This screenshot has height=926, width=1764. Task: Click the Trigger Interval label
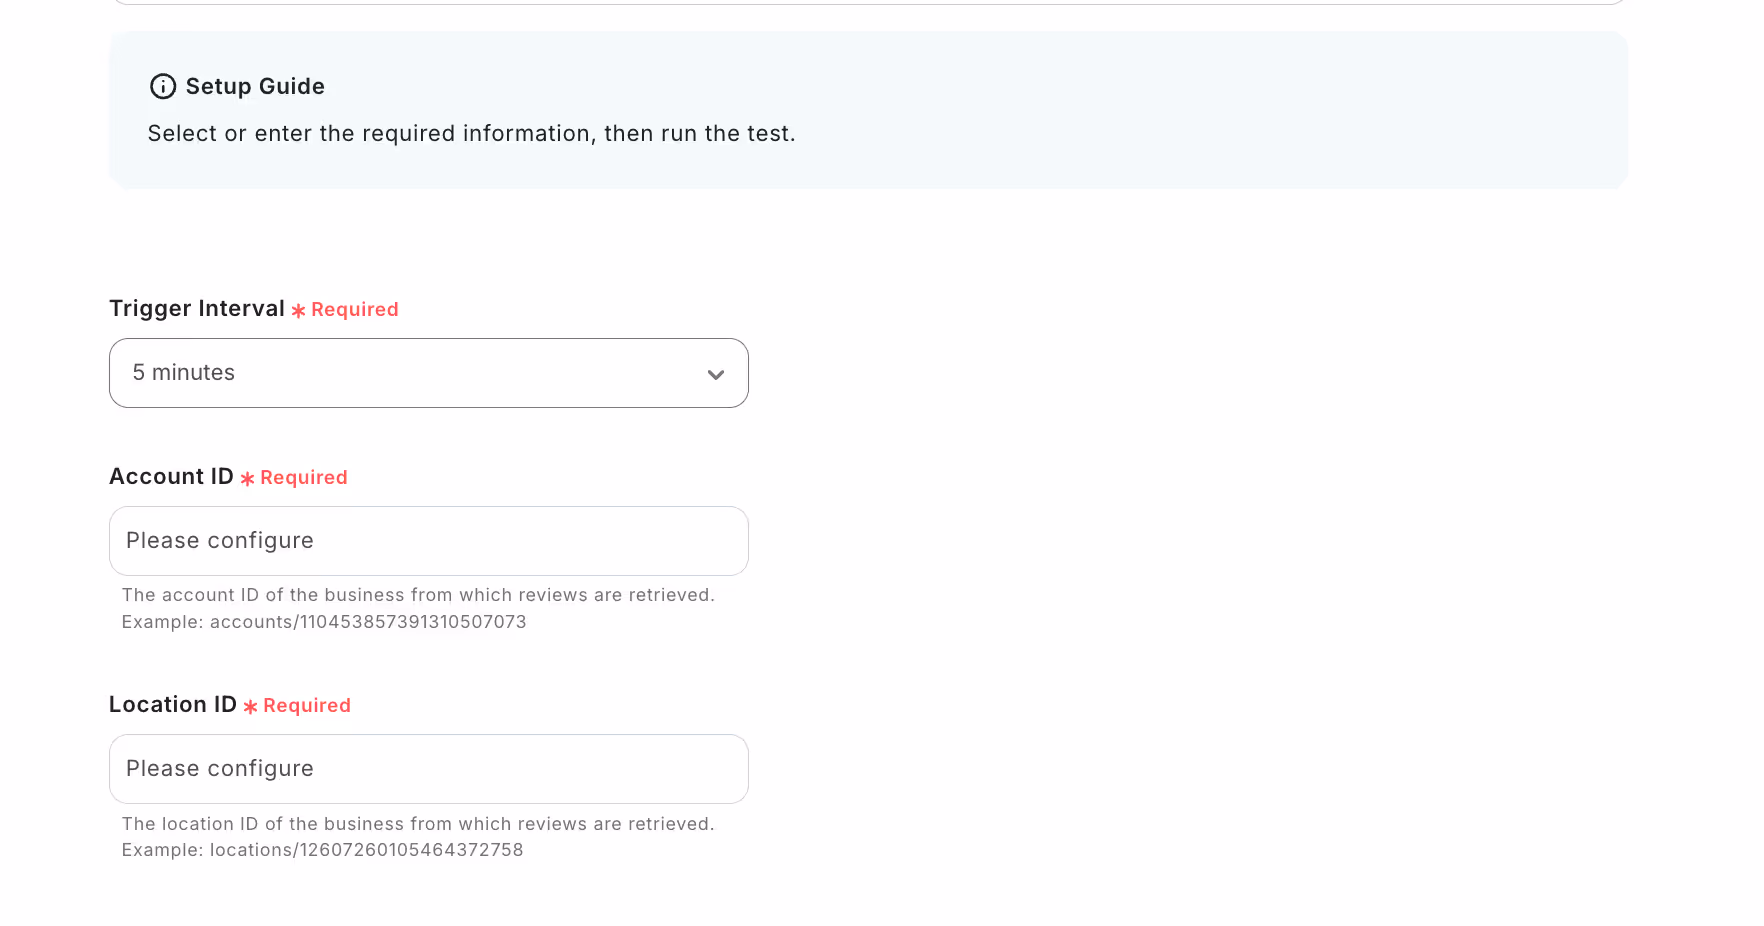pos(197,309)
